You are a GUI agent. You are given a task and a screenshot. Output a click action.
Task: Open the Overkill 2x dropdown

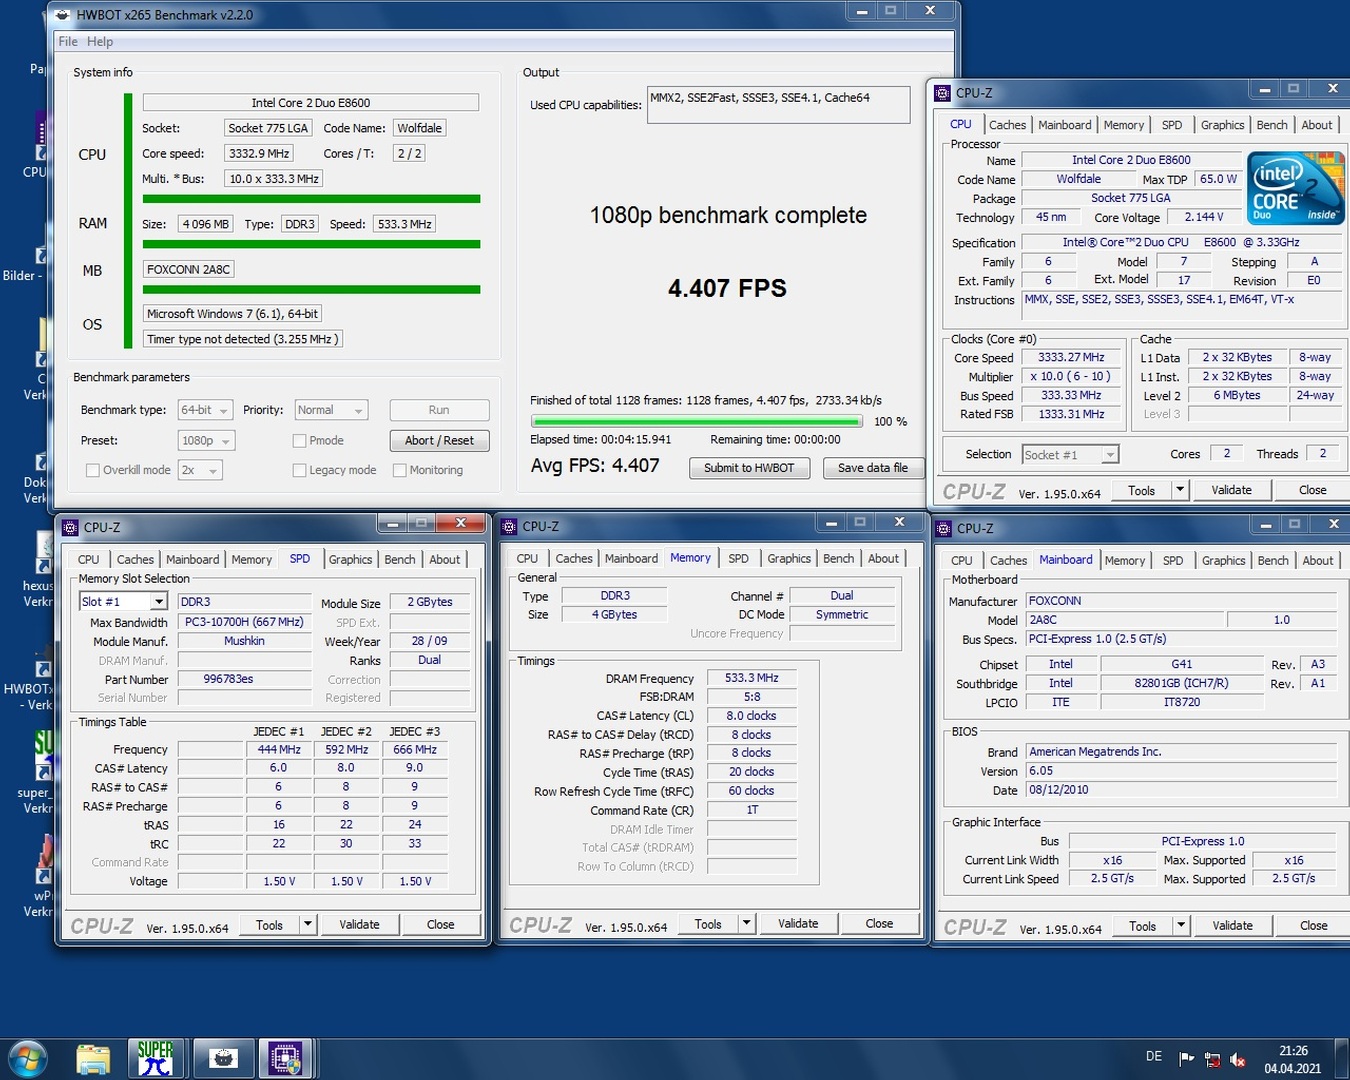pyautogui.click(x=200, y=470)
